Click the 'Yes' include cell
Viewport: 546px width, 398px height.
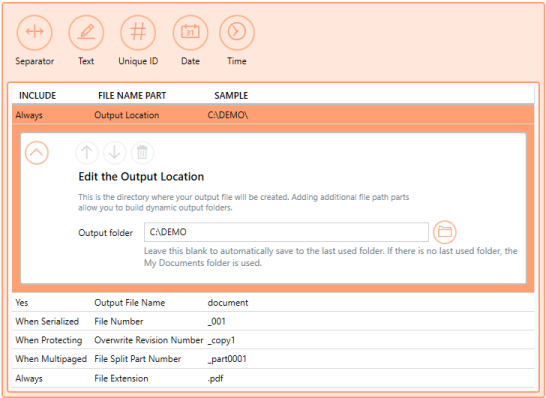tap(22, 303)
